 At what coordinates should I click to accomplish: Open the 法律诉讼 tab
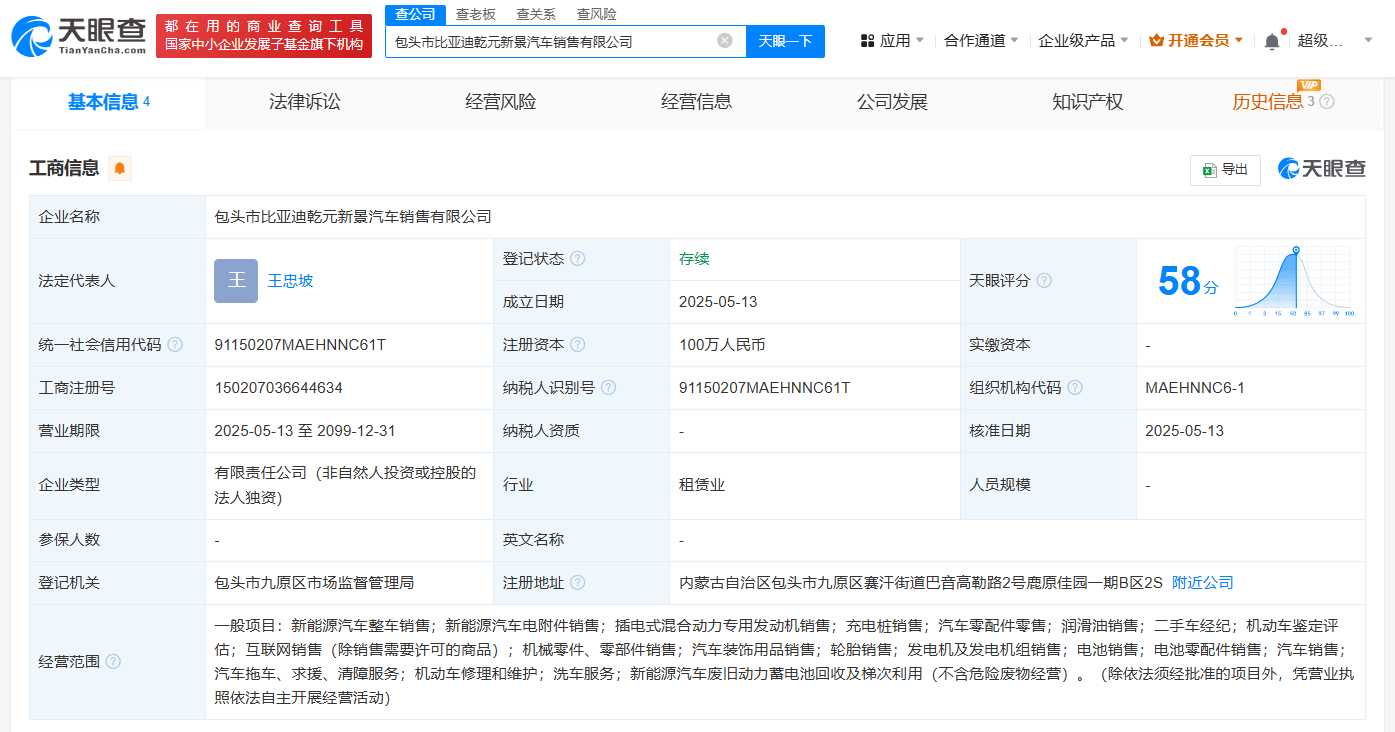coord(305,102)
